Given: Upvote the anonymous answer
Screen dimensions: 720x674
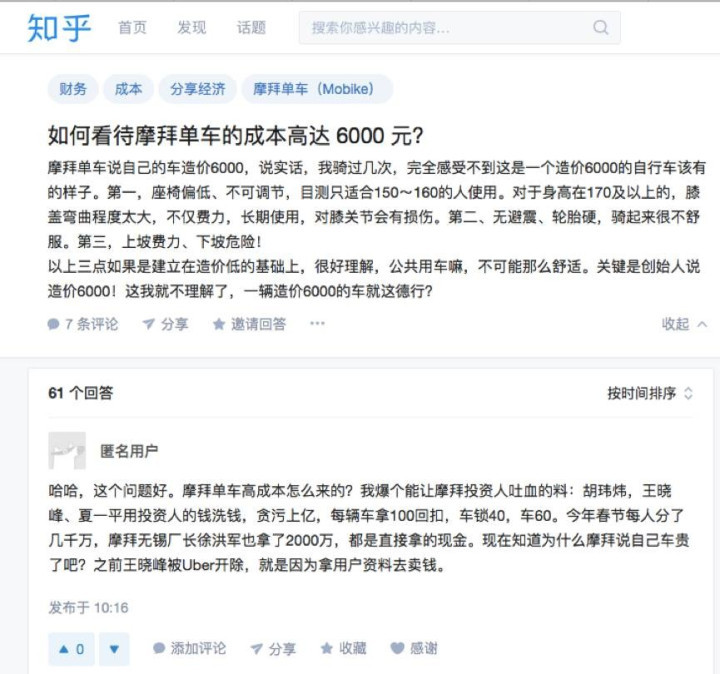Looking at the screenshot, I should 72,649.
